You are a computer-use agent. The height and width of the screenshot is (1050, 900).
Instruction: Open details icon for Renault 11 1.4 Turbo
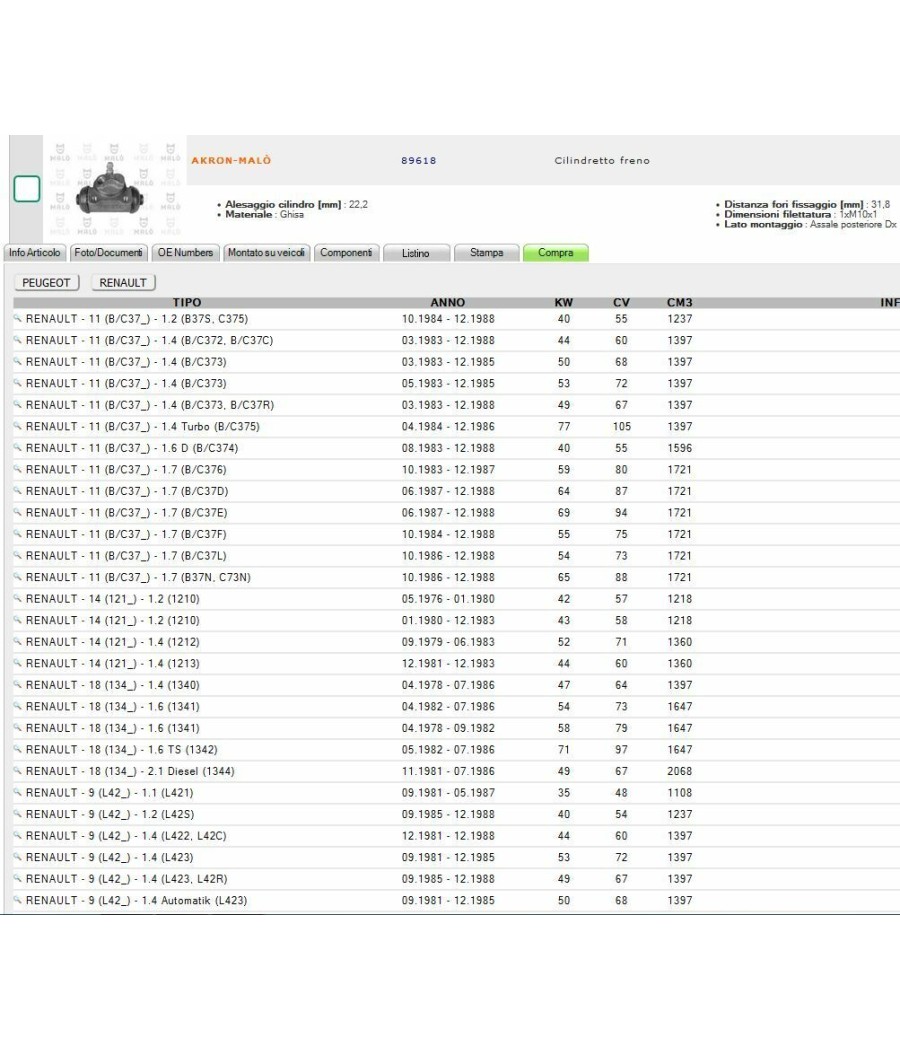tap(17, 426)
